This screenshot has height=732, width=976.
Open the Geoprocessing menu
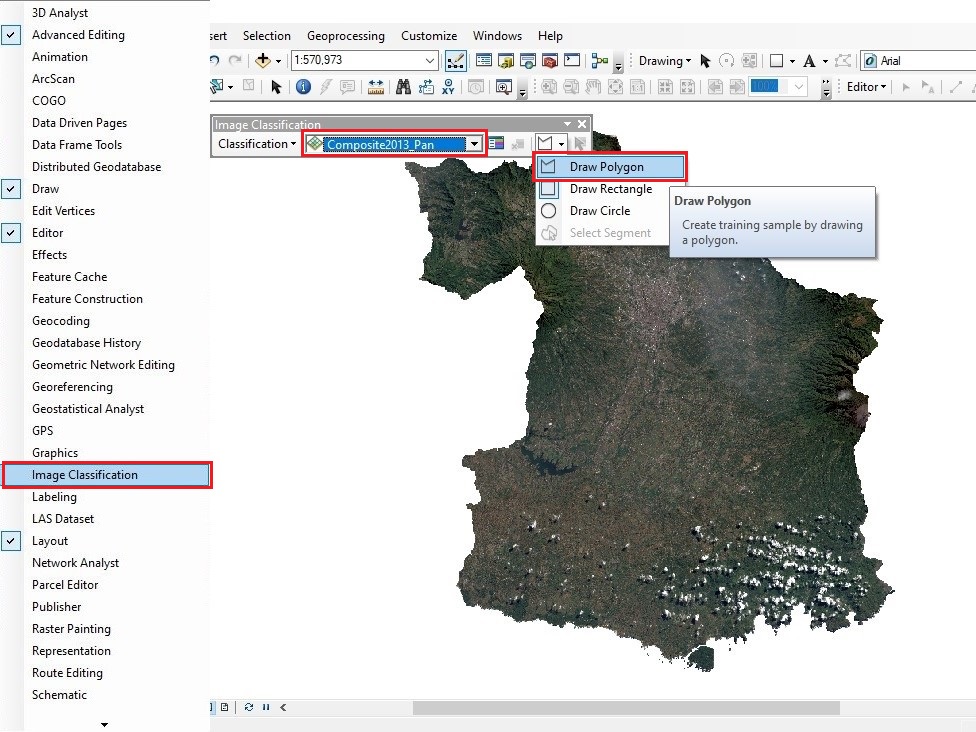coord(345,35)
